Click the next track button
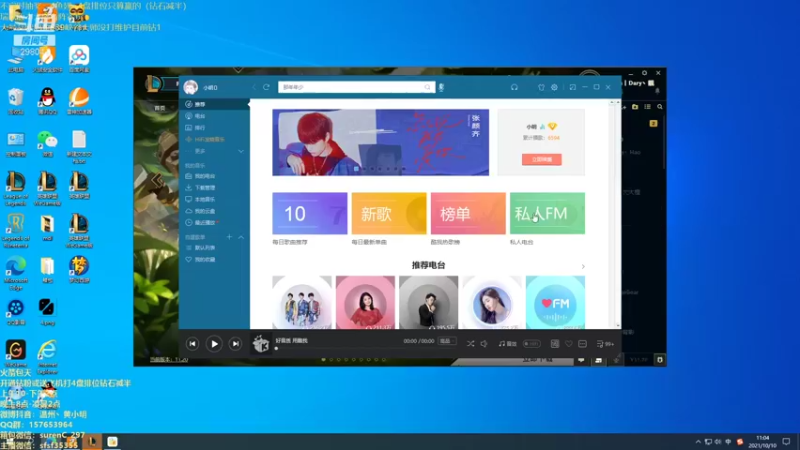This screenshot has width=800, height=450. coord(235,344)
